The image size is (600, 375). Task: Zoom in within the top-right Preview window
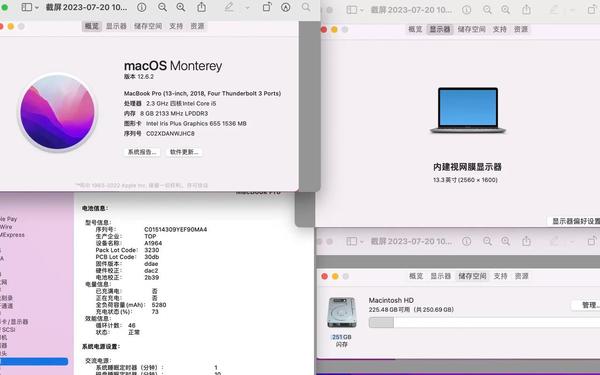(x=505, y=10)
